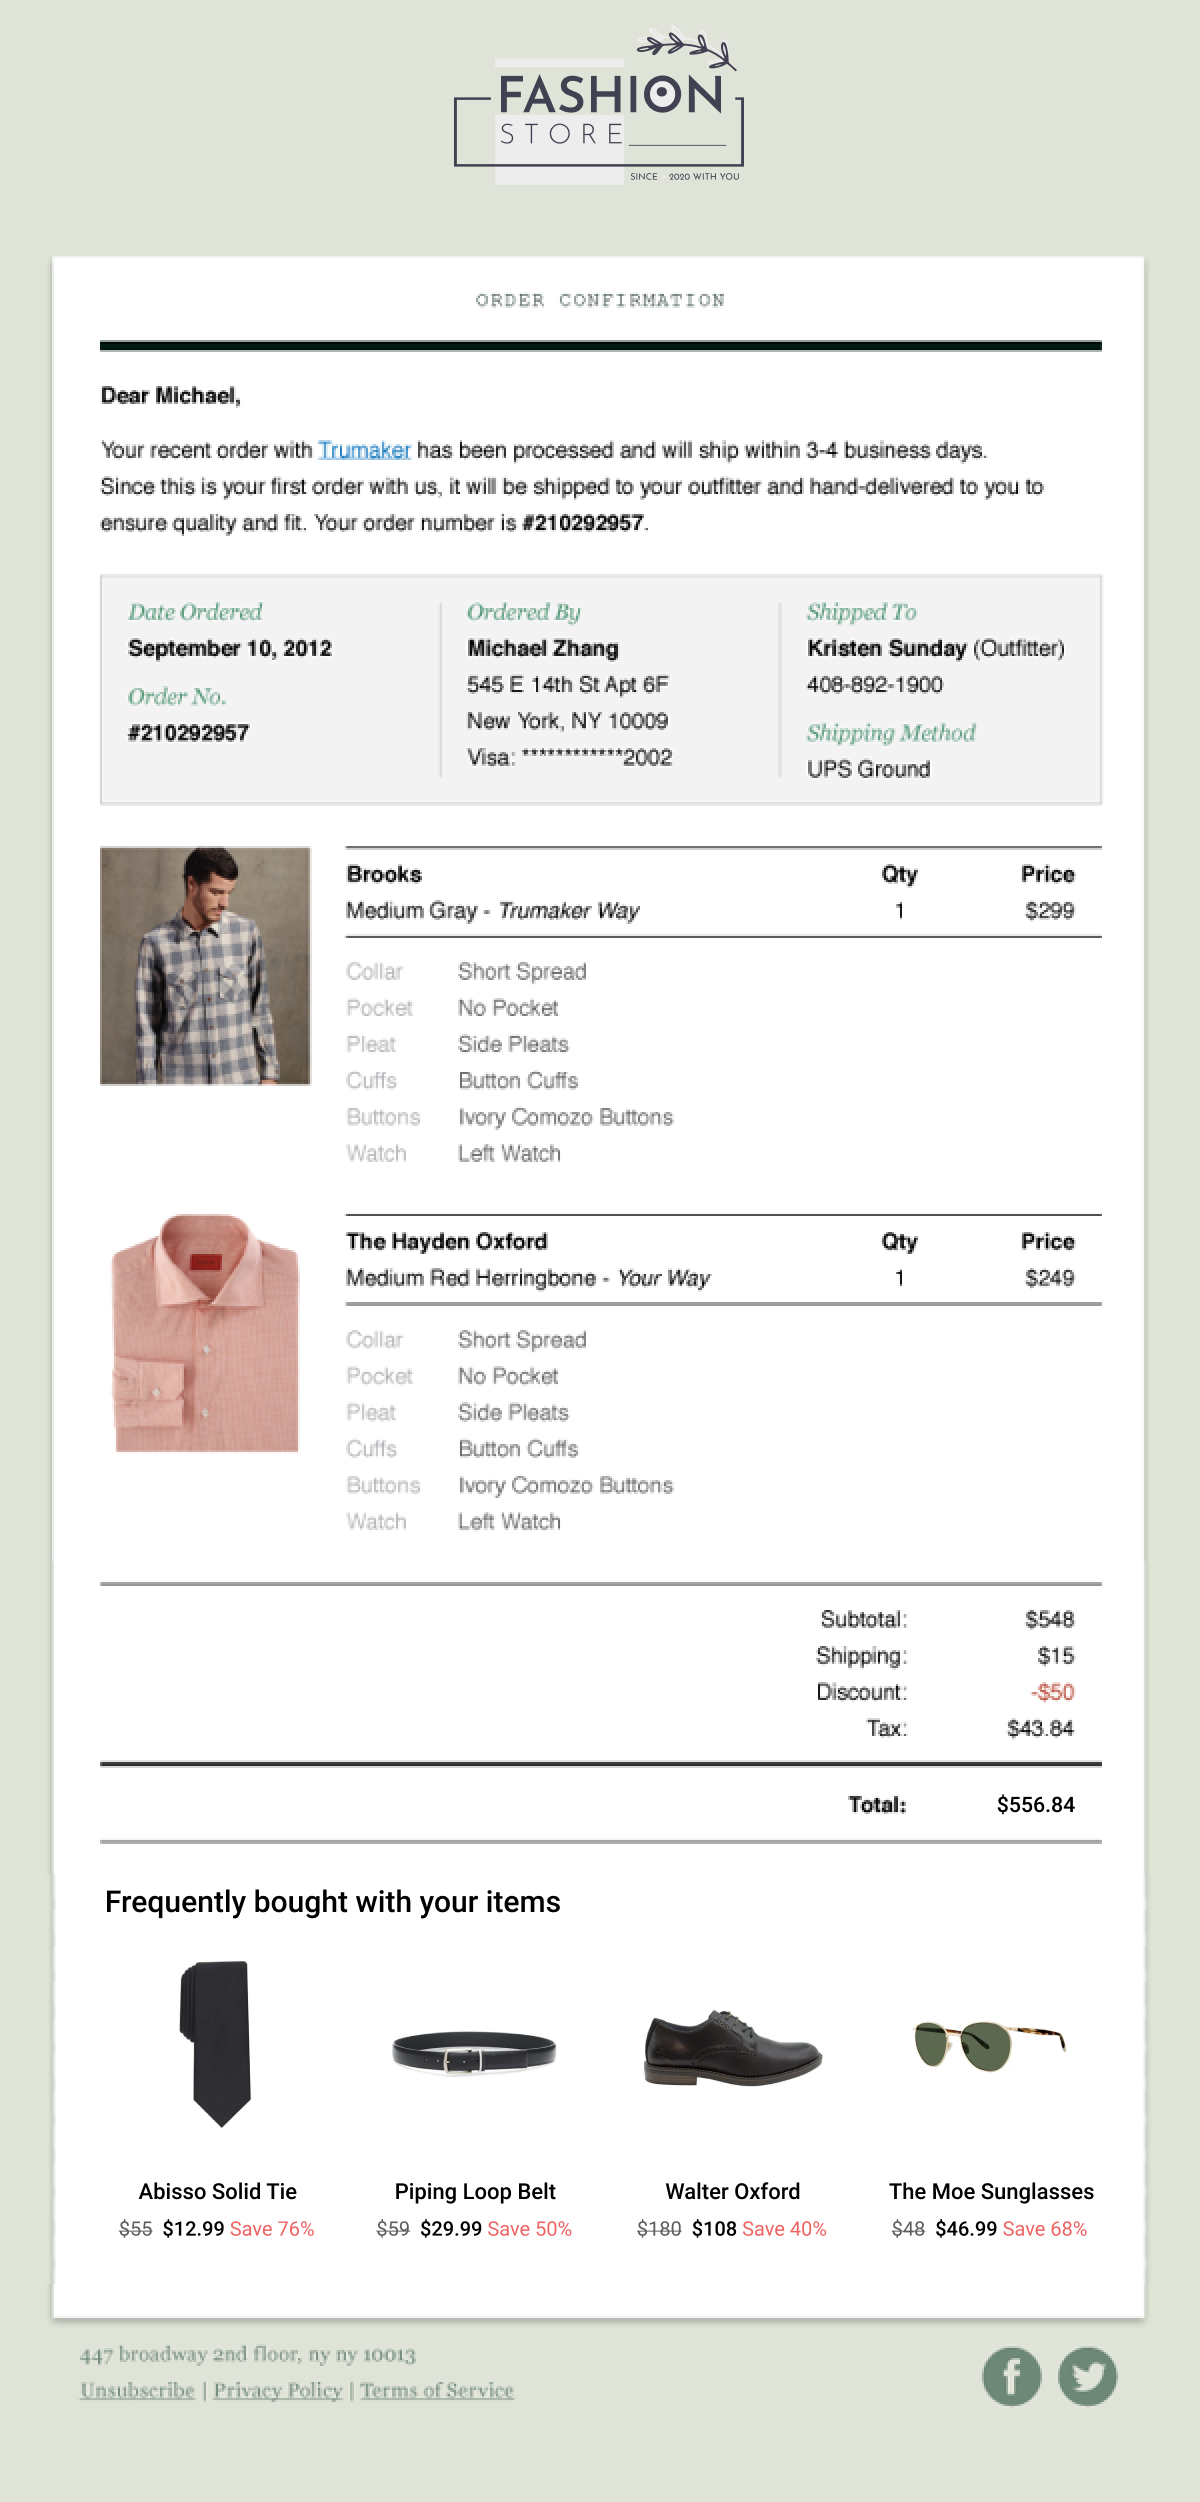The height and width of the screenshot is (2502, 1200).
Task: Open the Privacy Policy link
Action: tap(277, 2390)
